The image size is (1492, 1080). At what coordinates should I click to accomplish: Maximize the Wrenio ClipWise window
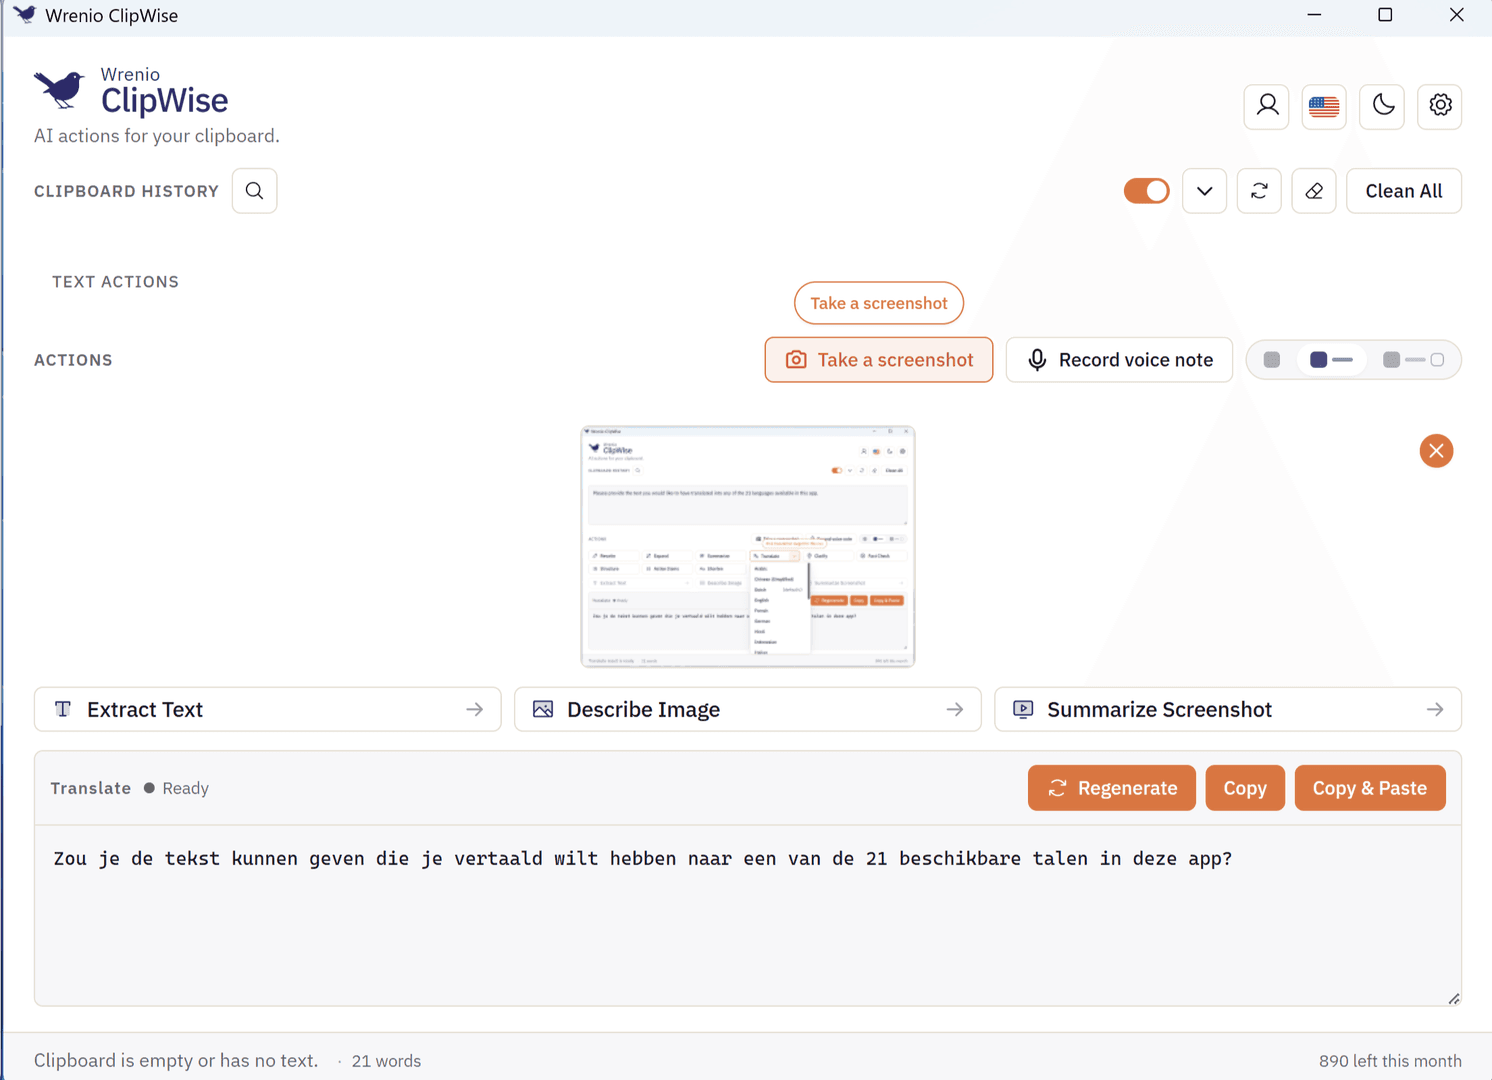(1385, 15)
